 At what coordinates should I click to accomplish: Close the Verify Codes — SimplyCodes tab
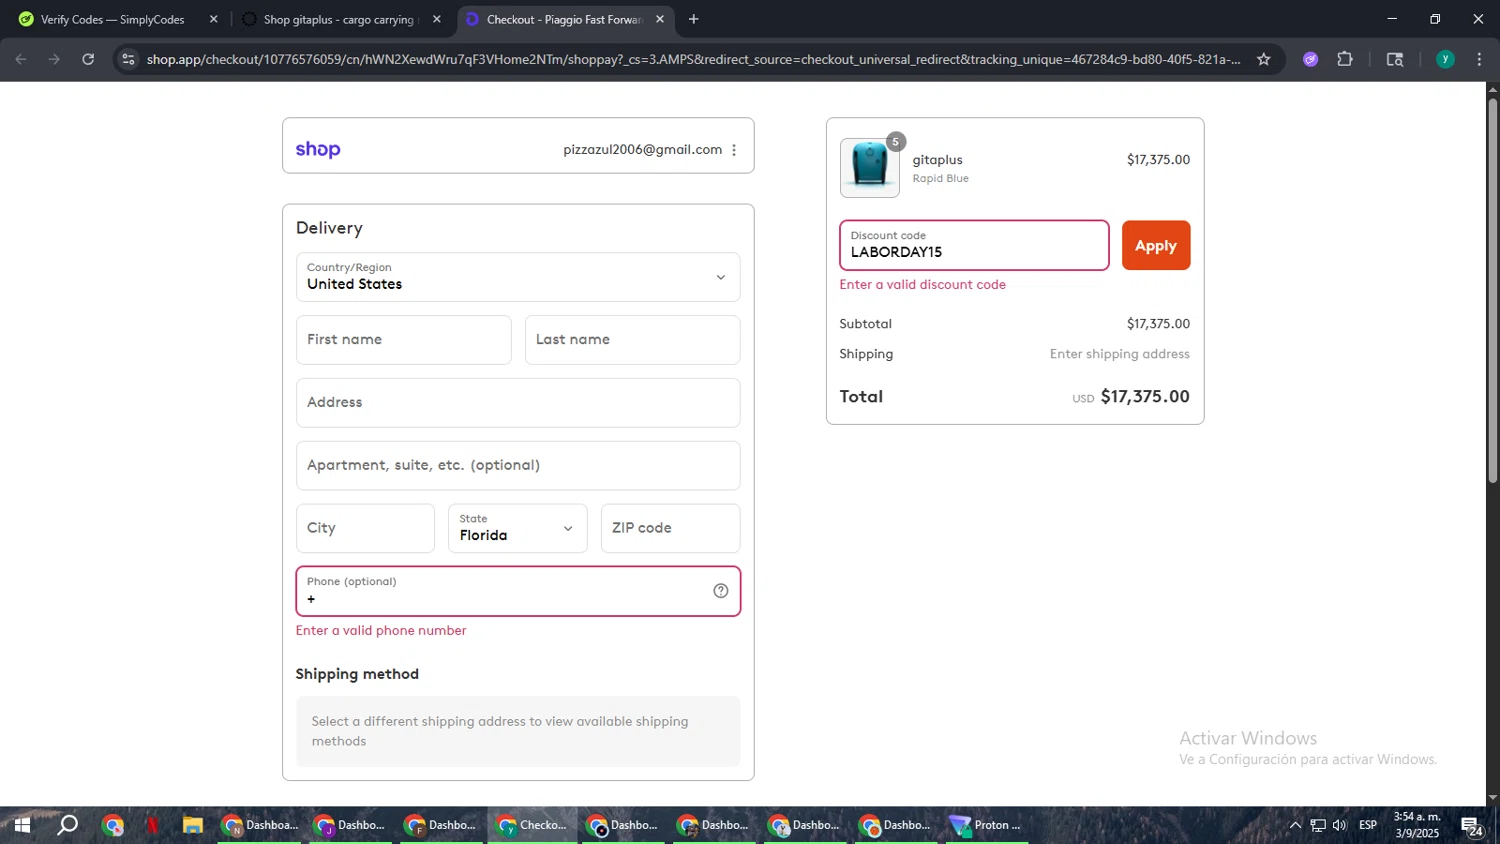pos(213,19)
